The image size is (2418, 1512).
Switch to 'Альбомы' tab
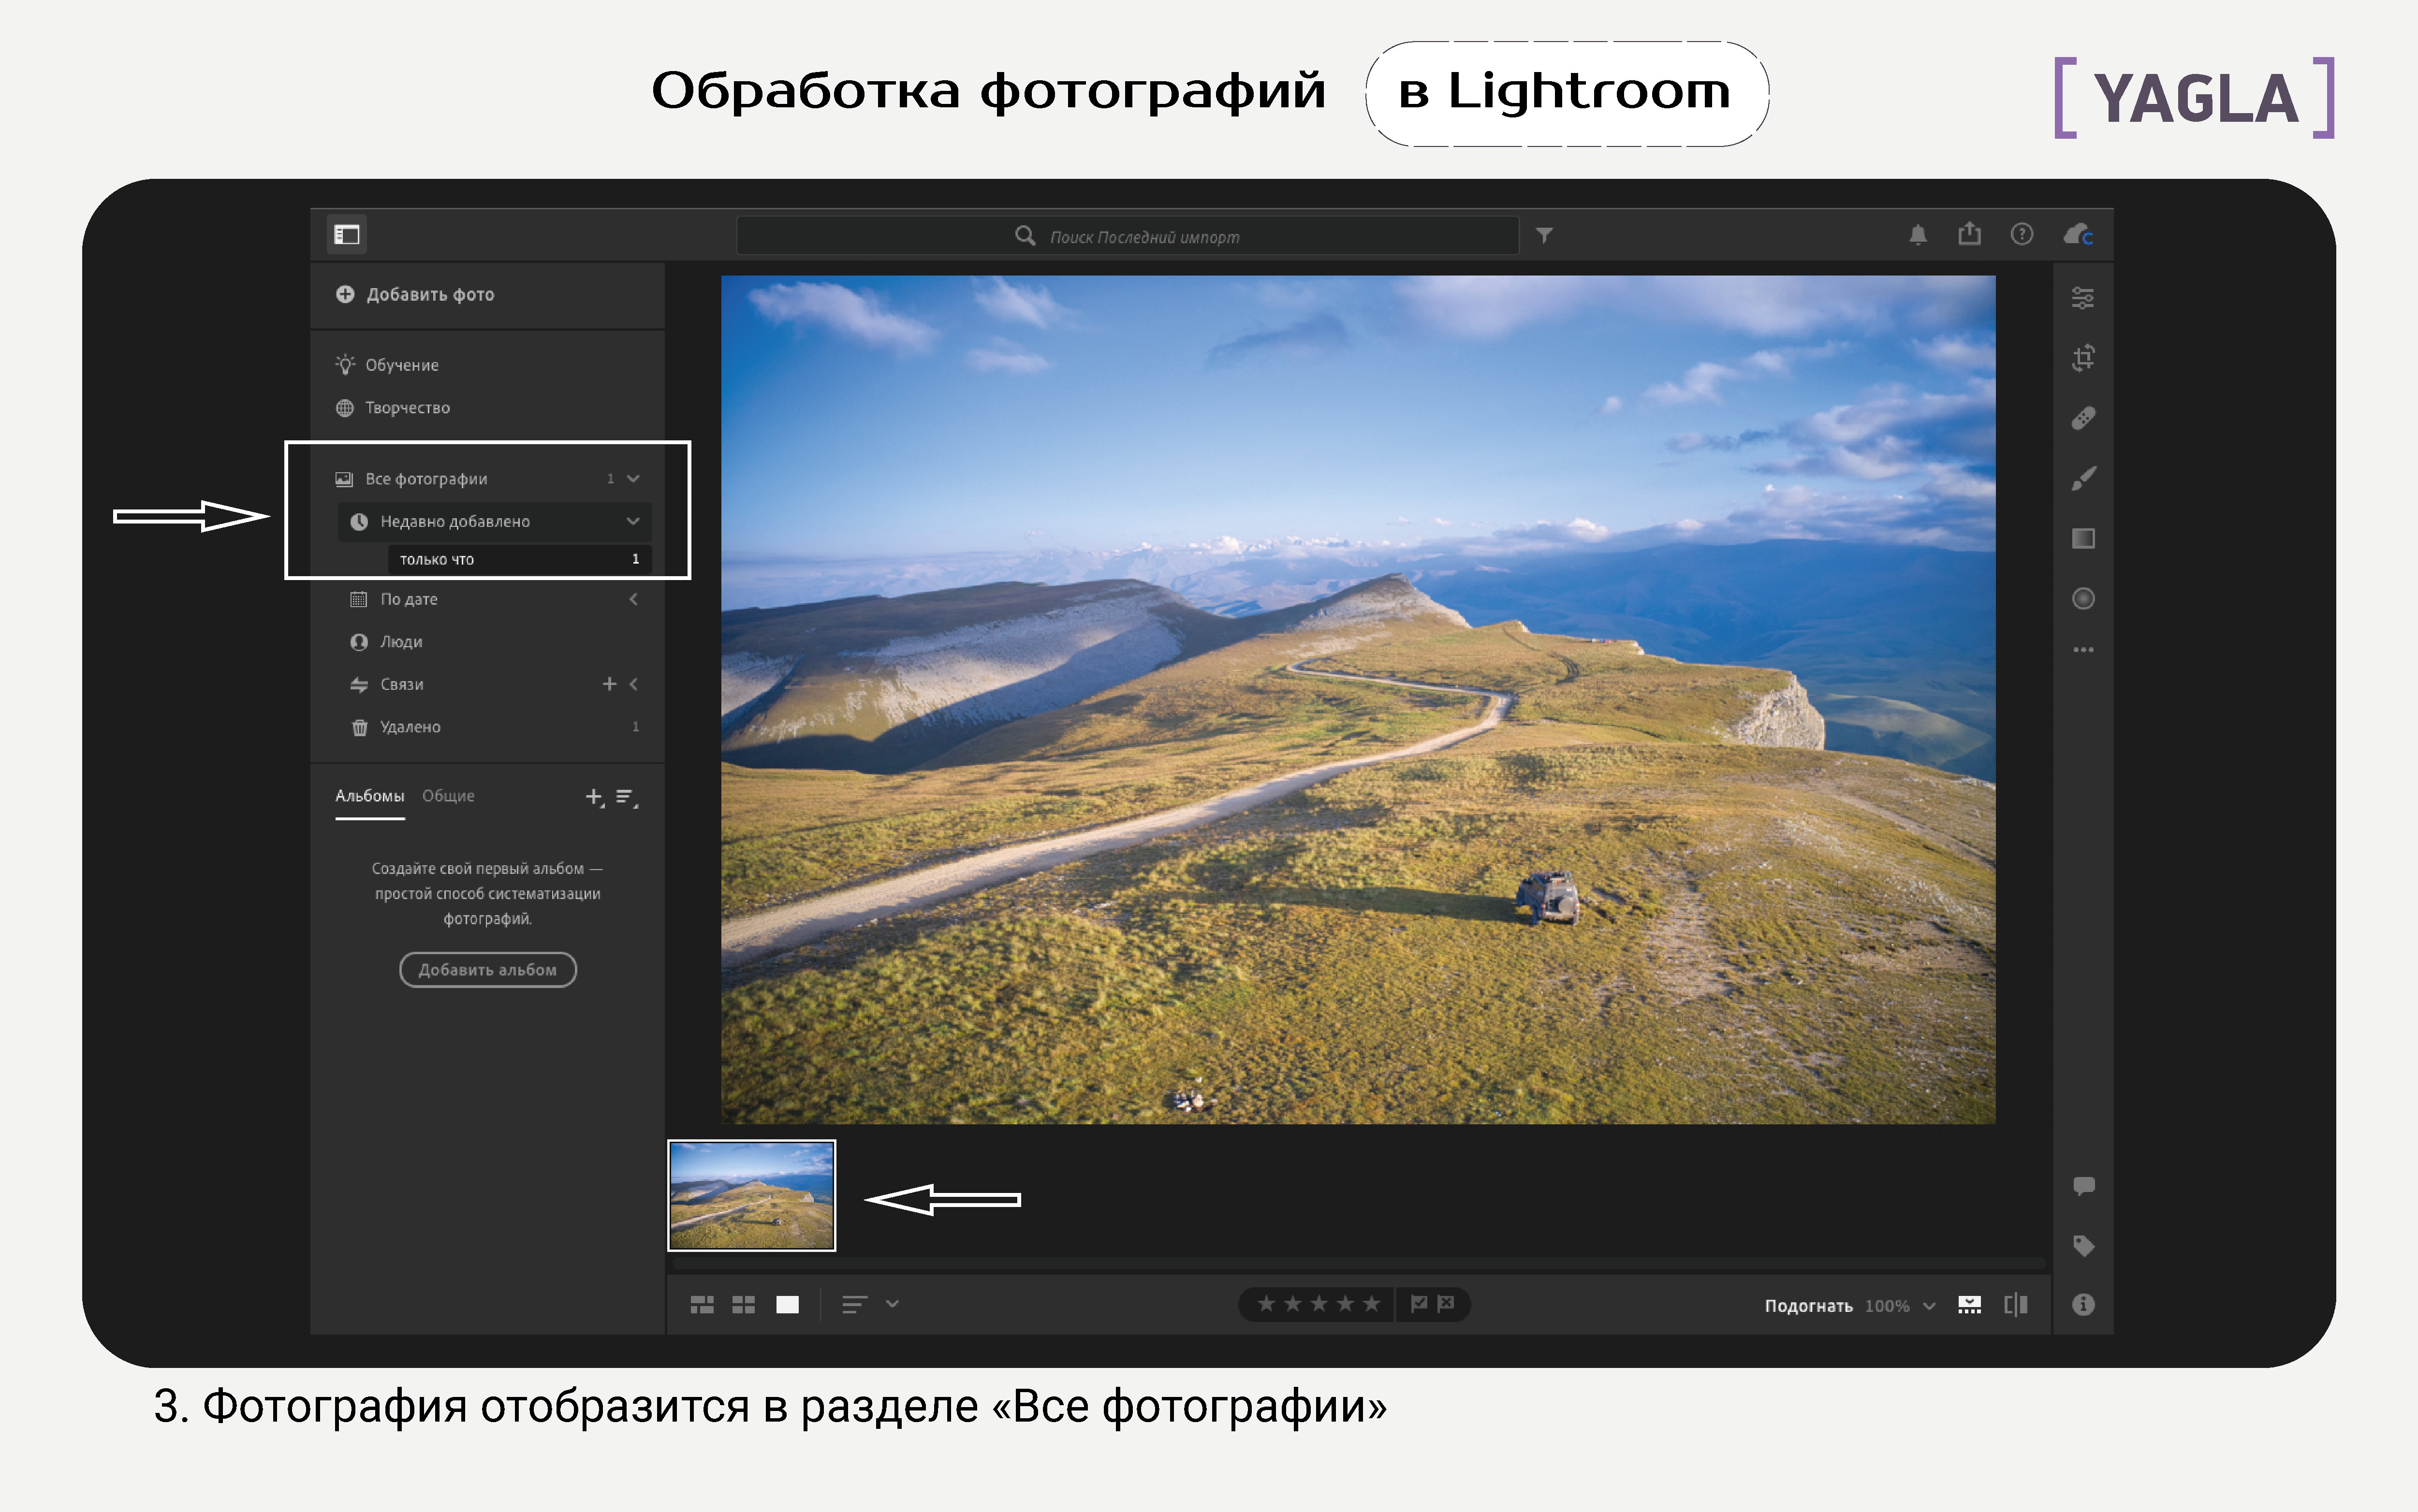pyautogui.click(x=369, y=796)
